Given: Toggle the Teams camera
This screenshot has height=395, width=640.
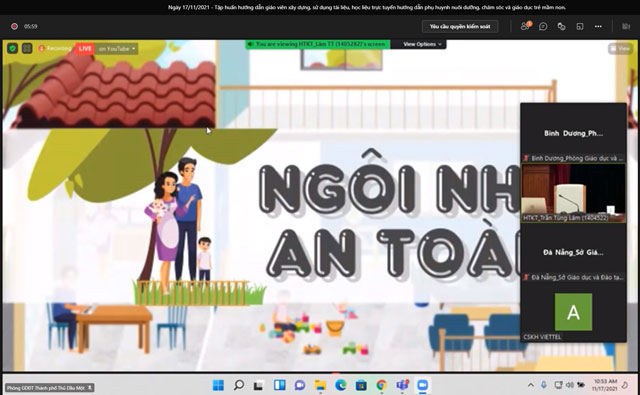Looking at the screenshot, I should pos(626,27).
